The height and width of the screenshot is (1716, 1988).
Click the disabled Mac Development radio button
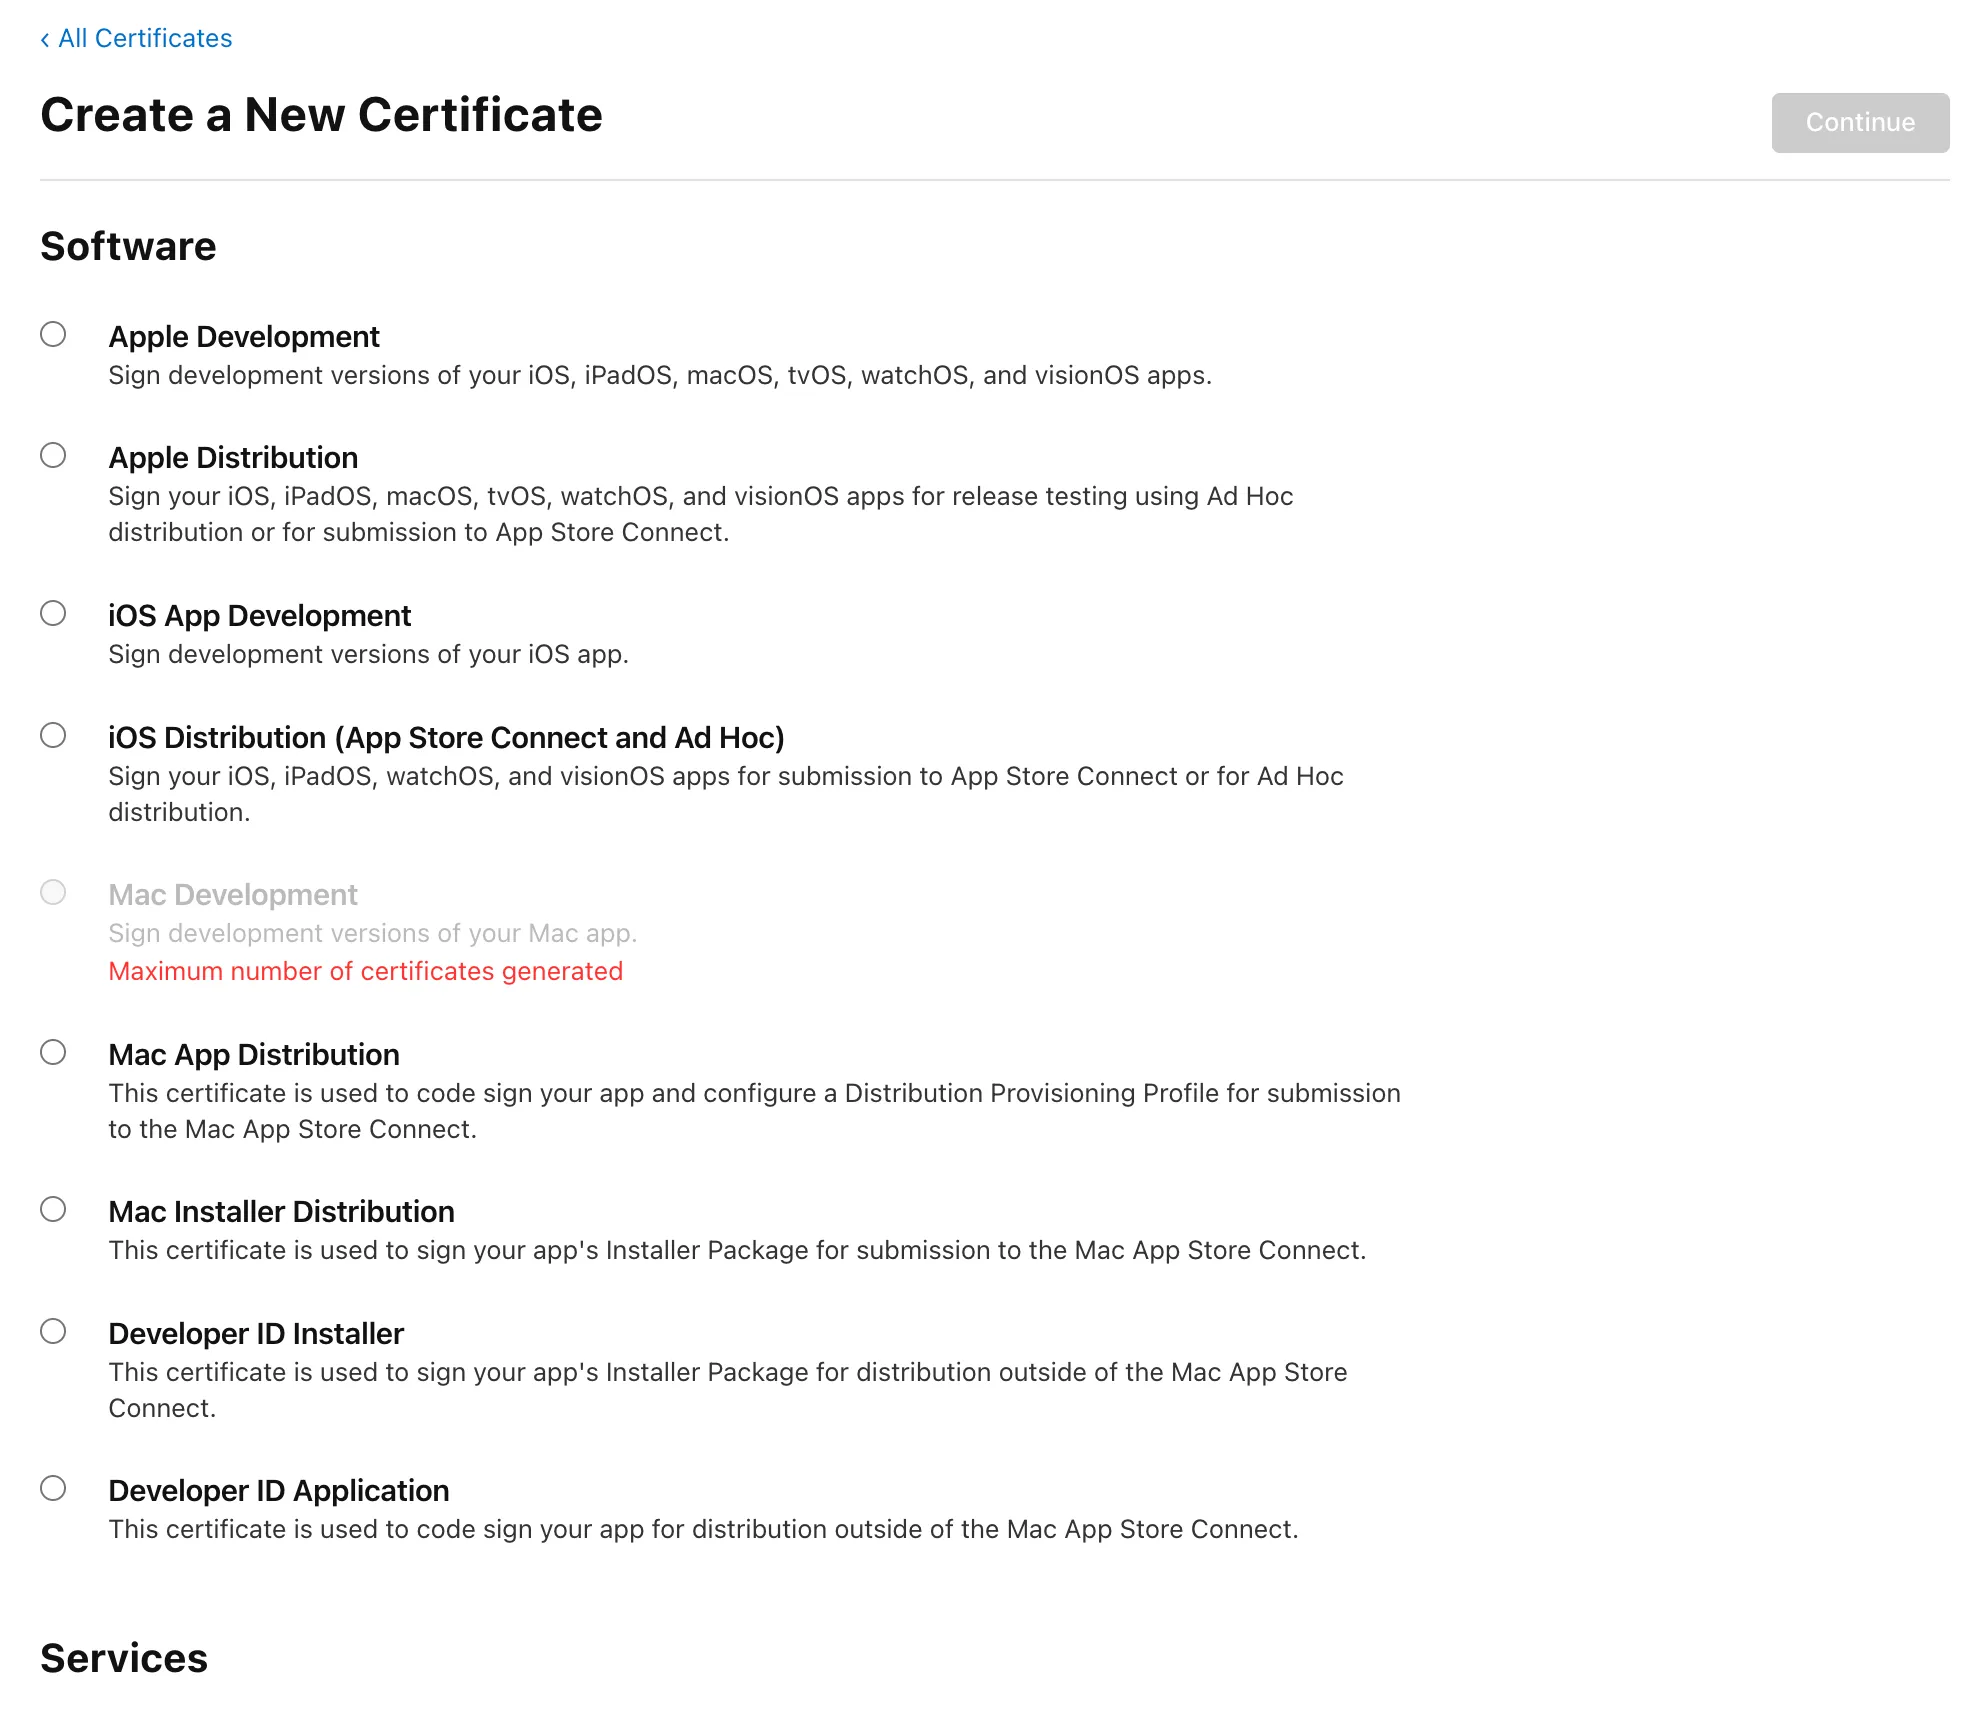pos(53,892)
